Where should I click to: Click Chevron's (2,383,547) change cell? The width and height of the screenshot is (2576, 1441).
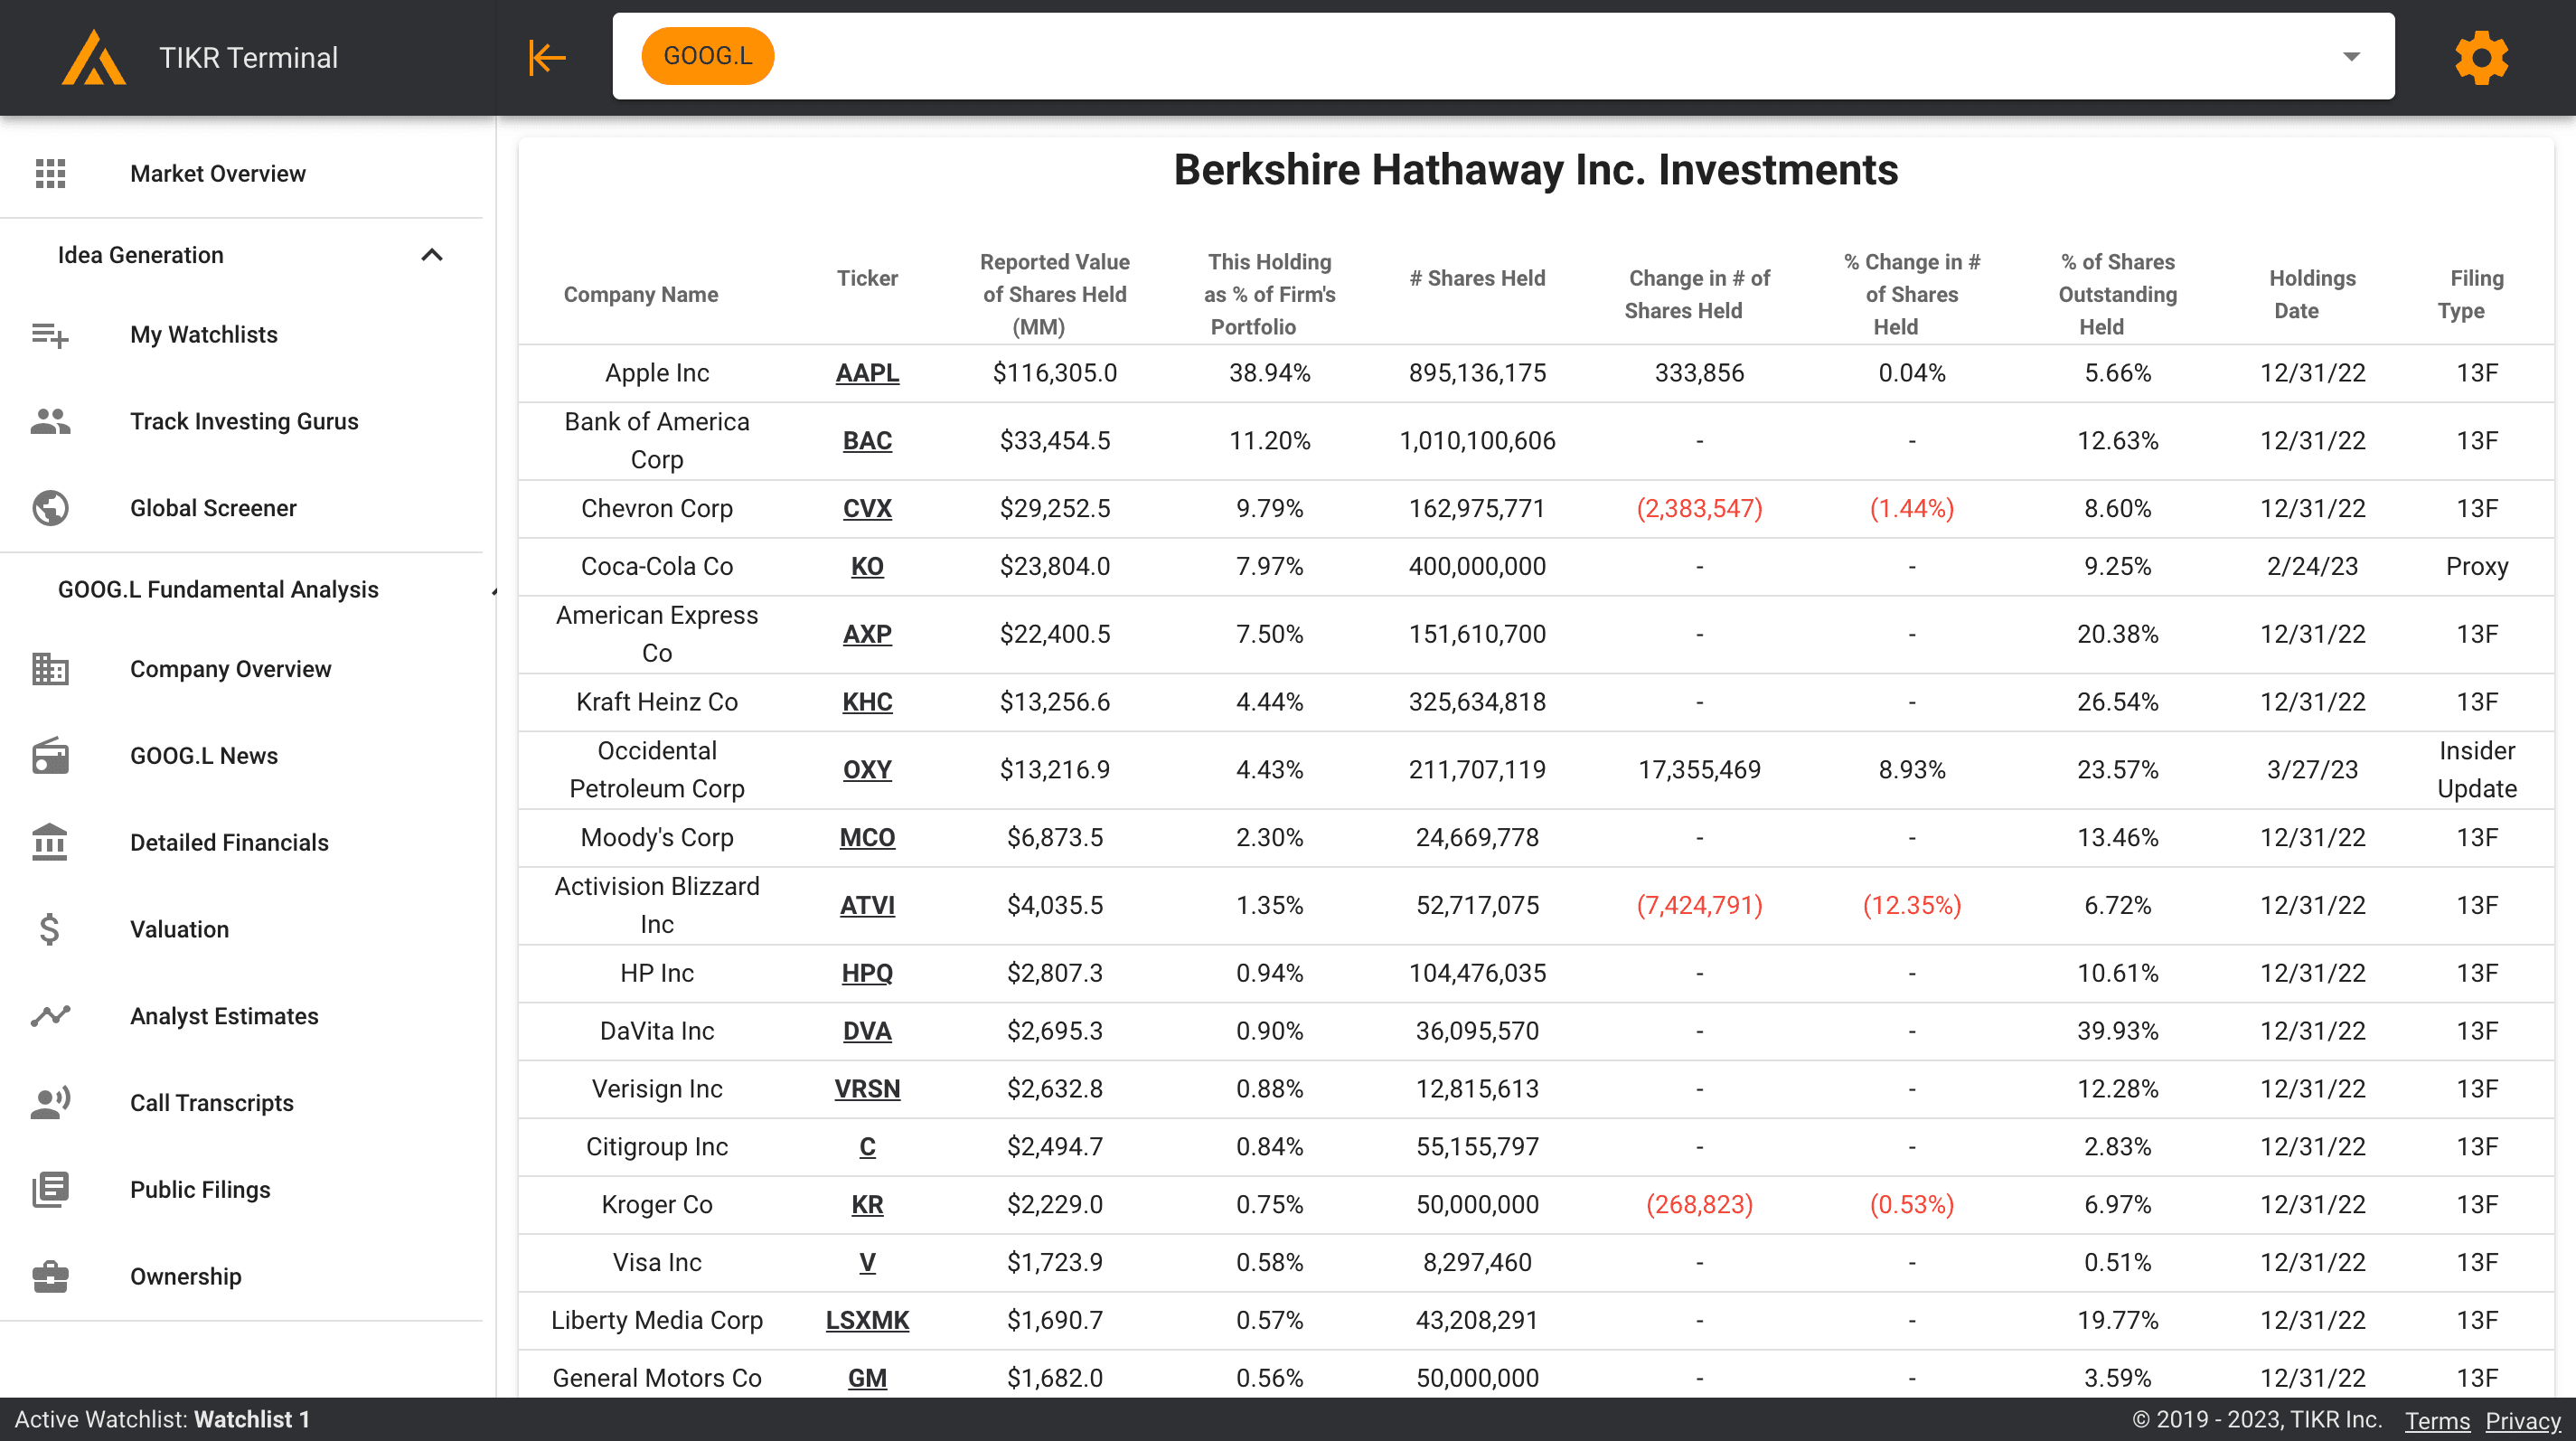coord(1699,508)
